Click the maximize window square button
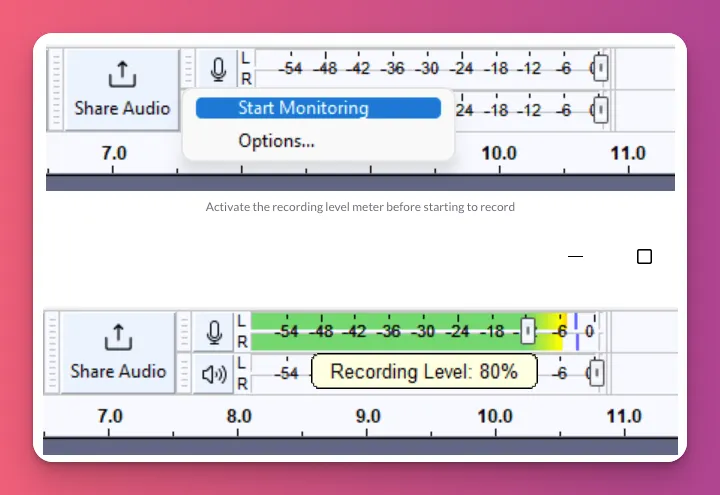The width and height of the screenshot is (720, 495). coord(644,257)
